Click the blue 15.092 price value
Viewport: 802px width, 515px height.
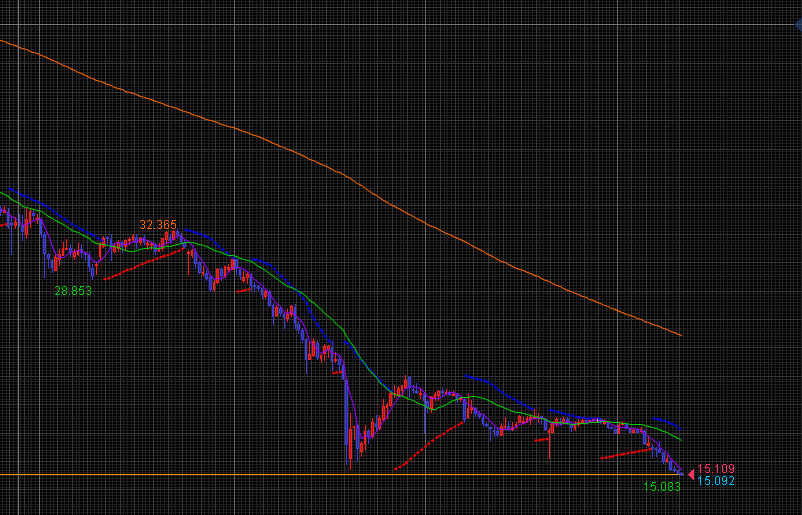pyautogui.click(x=716, y=481)
